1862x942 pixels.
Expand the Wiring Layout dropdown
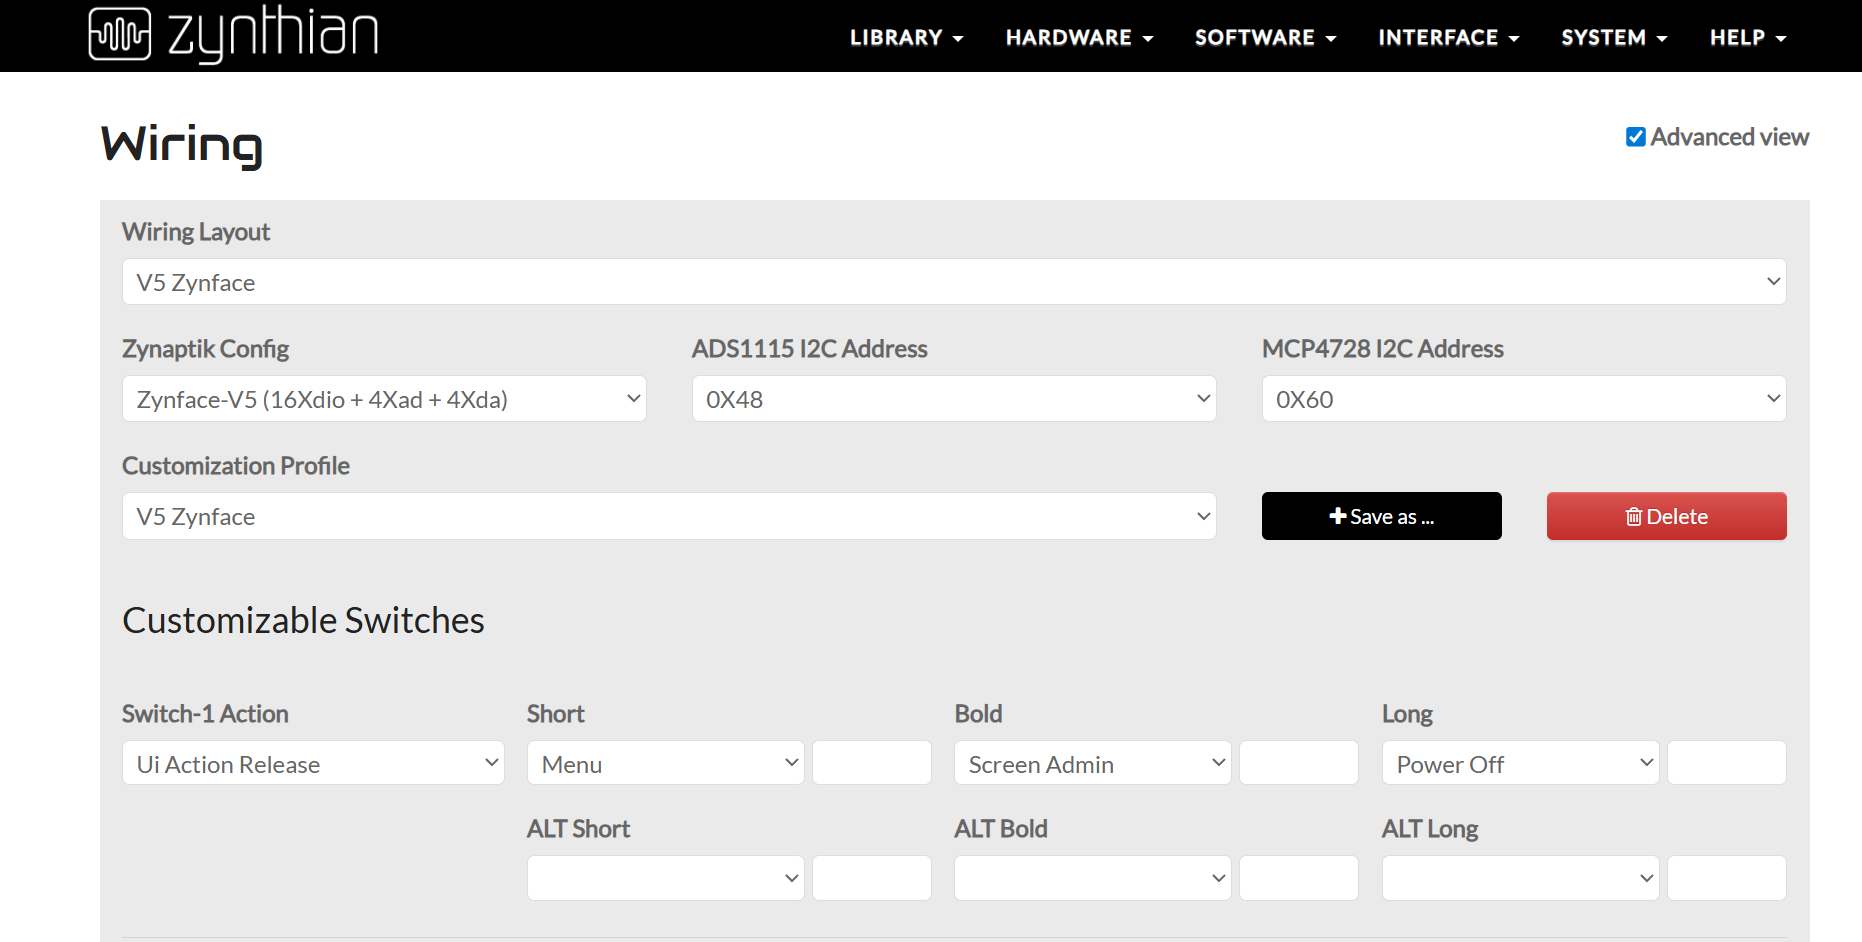click(954, 282)
